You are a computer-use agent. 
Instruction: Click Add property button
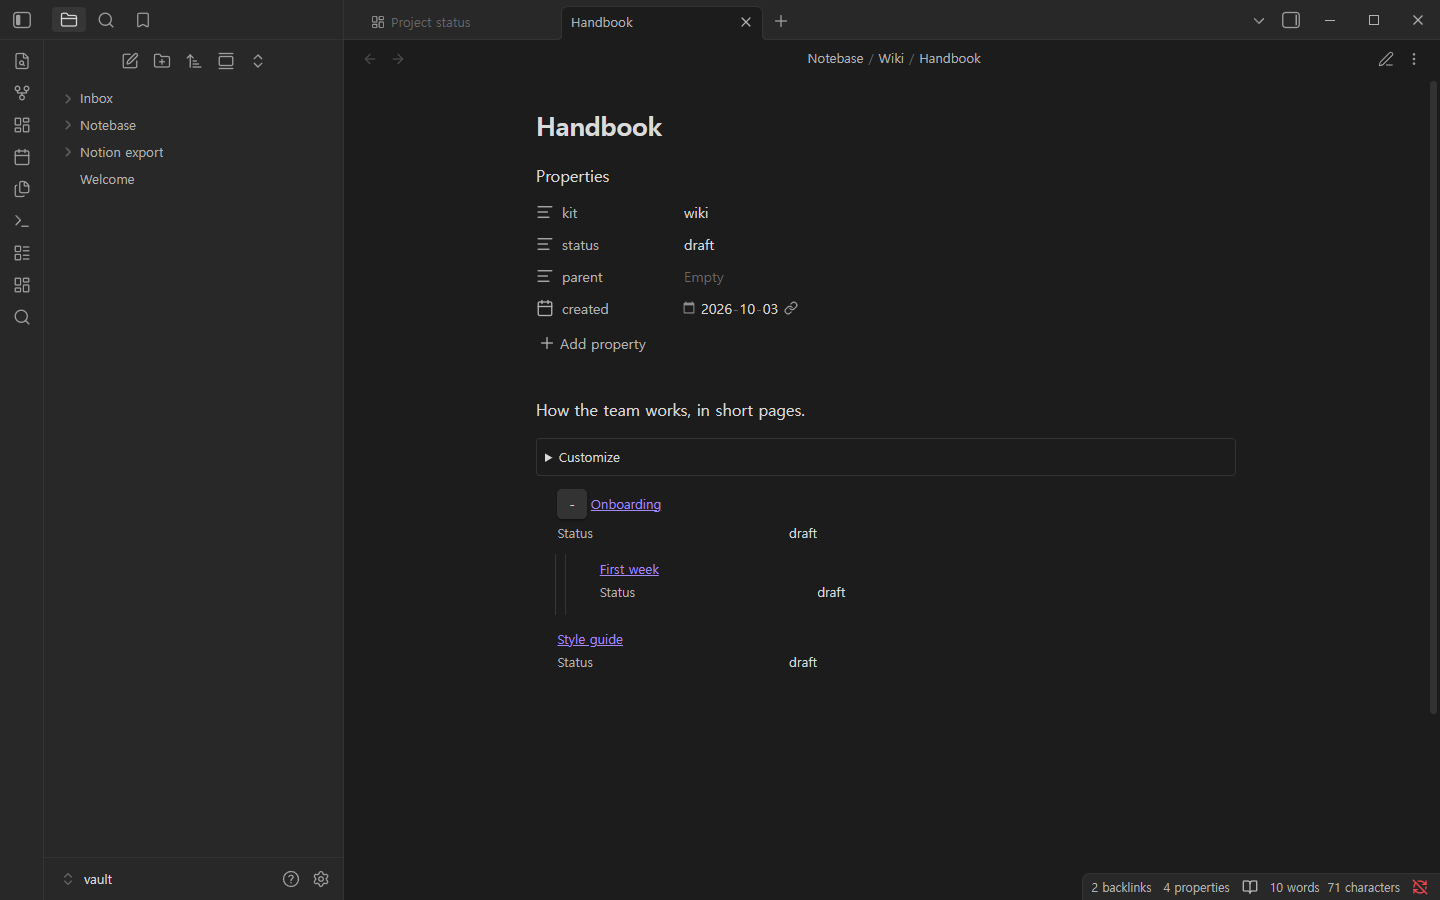(x=593, y=344)
